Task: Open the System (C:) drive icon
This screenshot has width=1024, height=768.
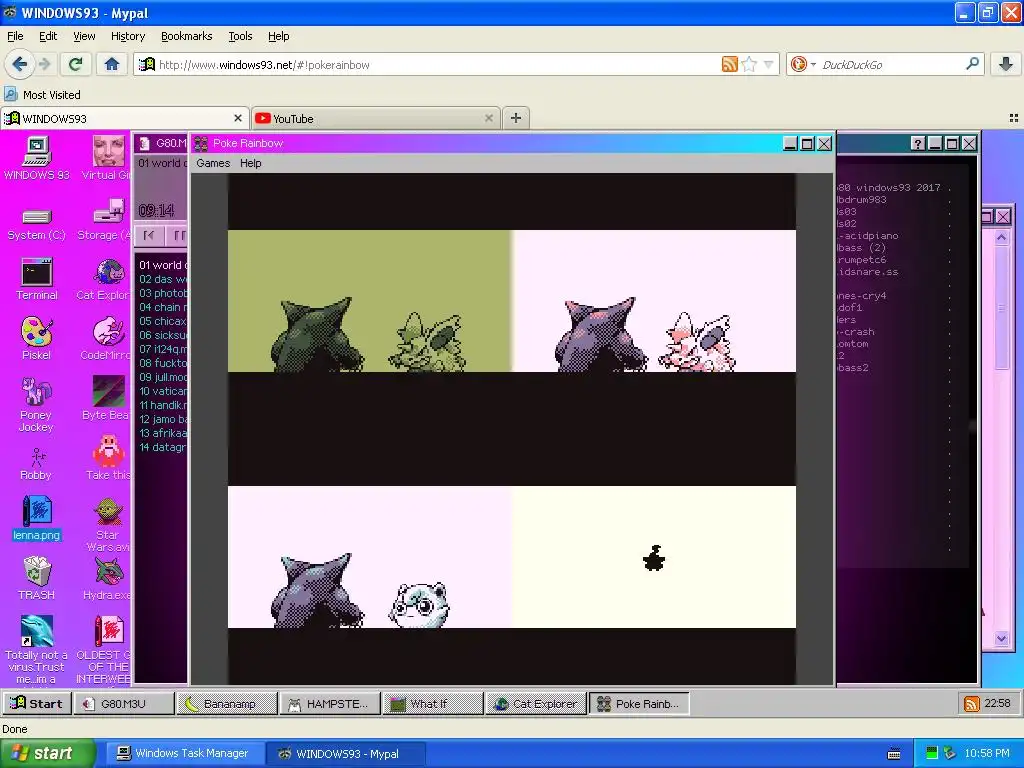Action: click(37, 224)
